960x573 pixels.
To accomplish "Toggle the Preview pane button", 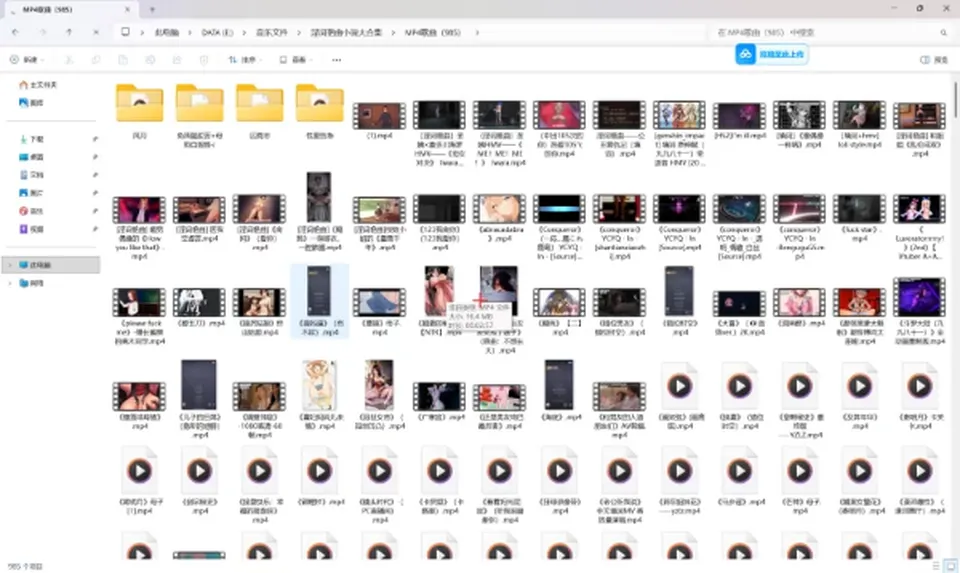I will pyautogui.click(x=934, y=59).
